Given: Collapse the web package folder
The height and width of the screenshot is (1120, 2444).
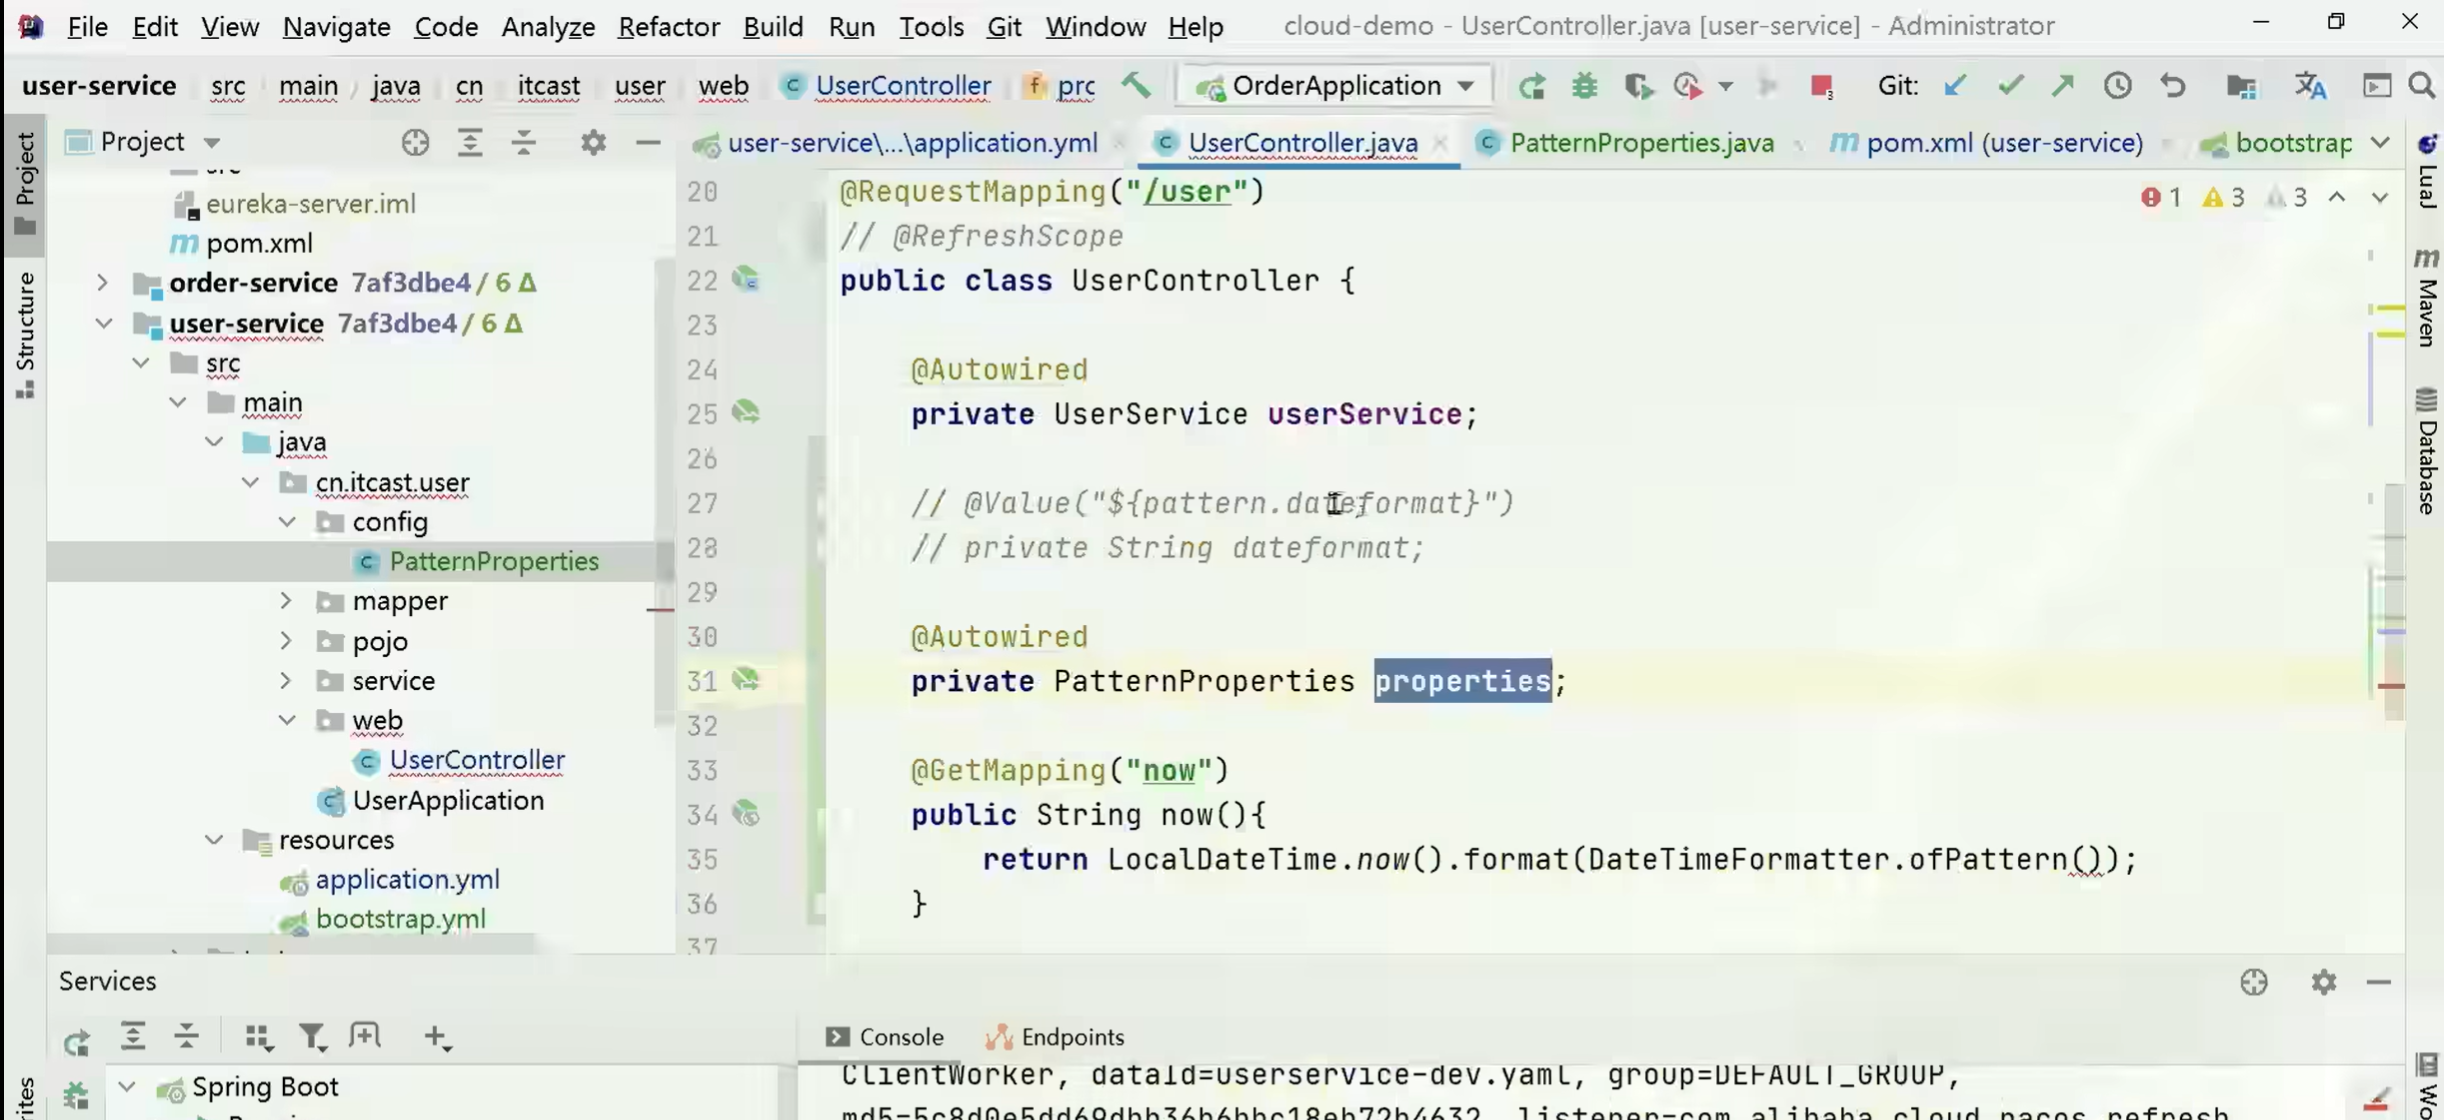Looking at the screenshot, I should click(x=287, y=720).
